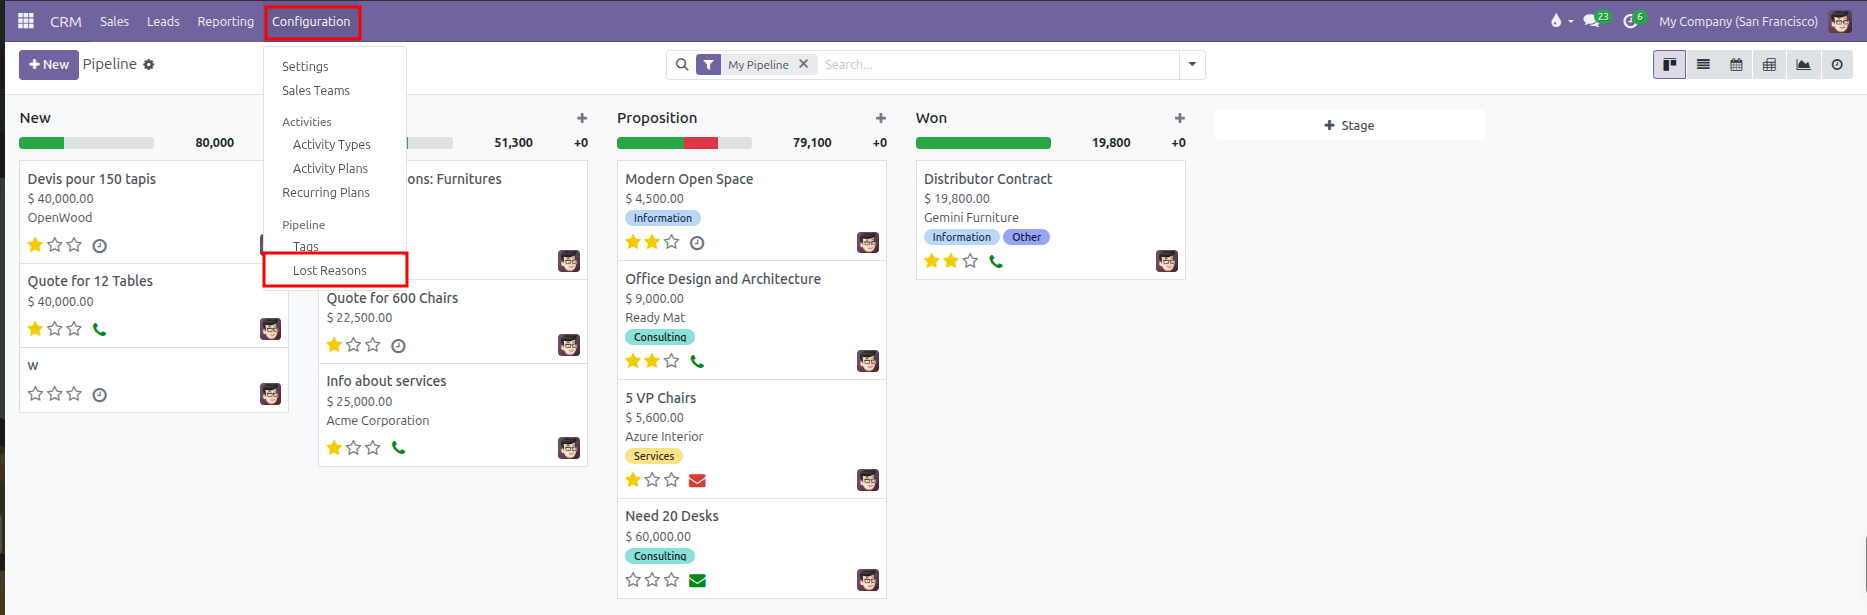Image resolution: width=1867 pixels, height=615 pixels.
Task: Set third star on Office Design and Architecture
Action: 672,361
